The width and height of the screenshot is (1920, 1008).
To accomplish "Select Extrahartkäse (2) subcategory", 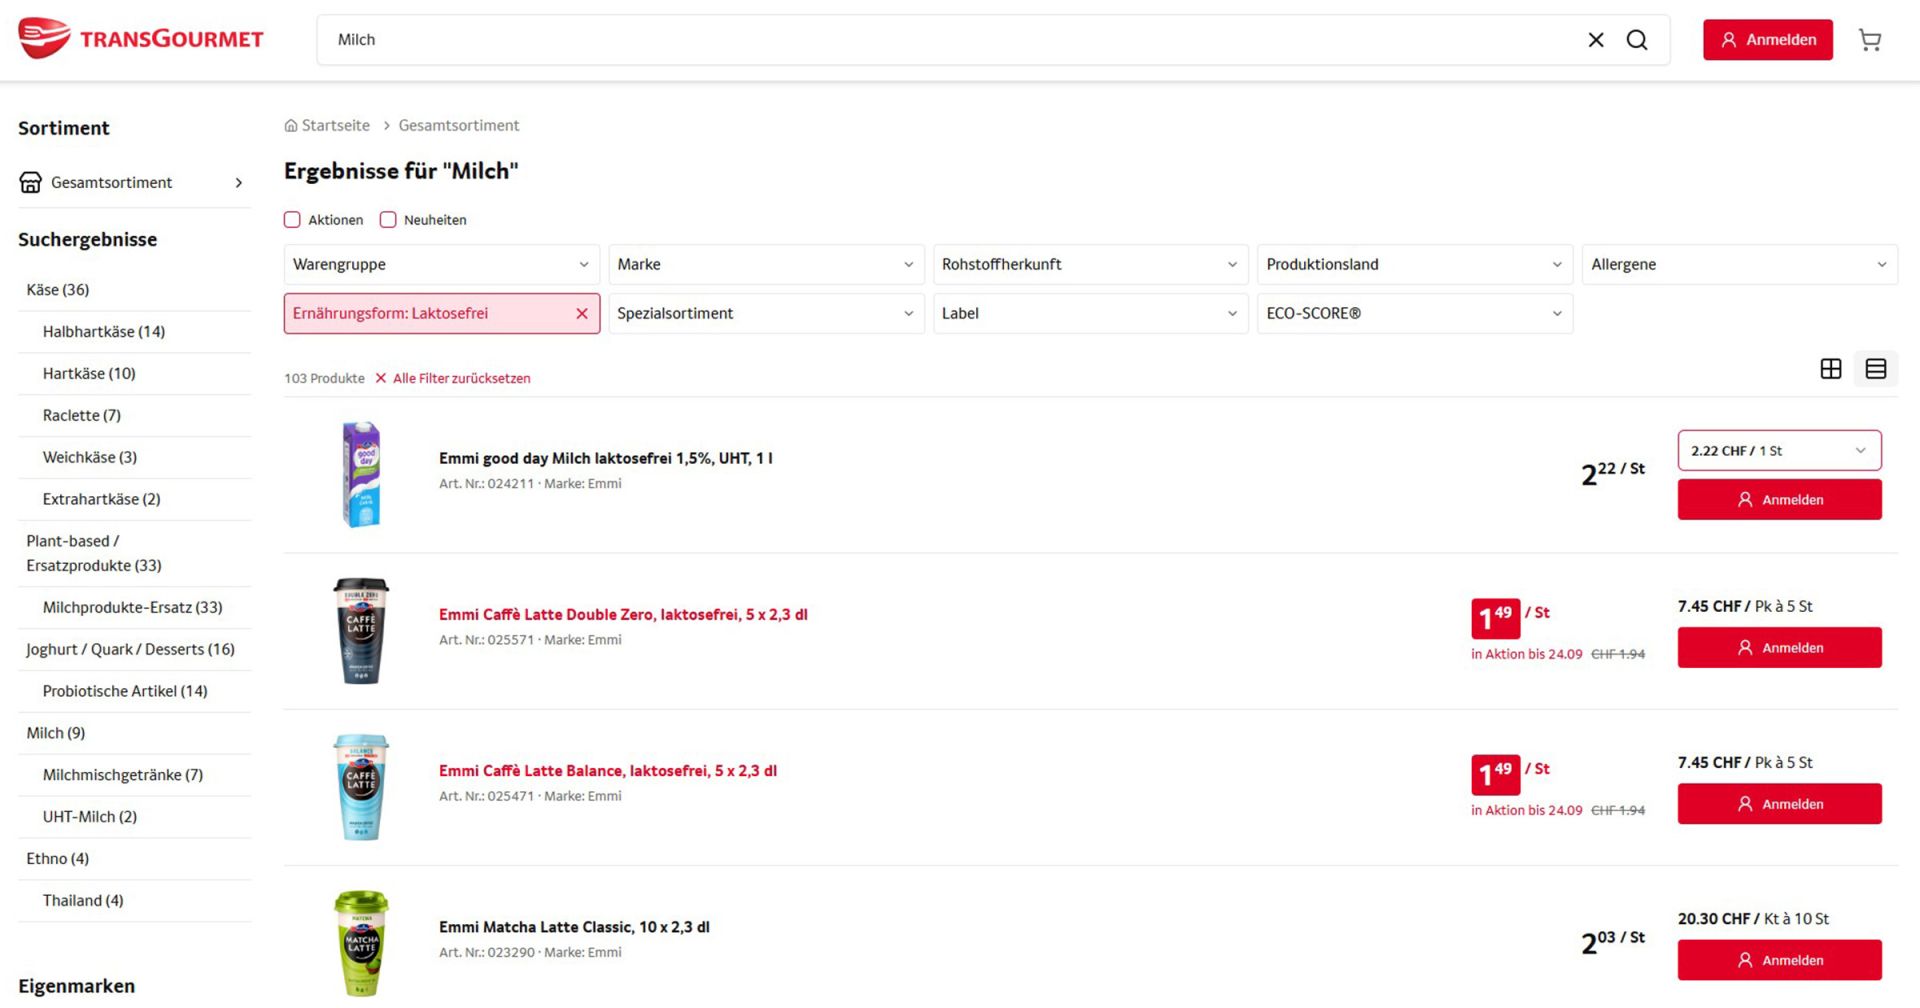I will tap(102, 500).
